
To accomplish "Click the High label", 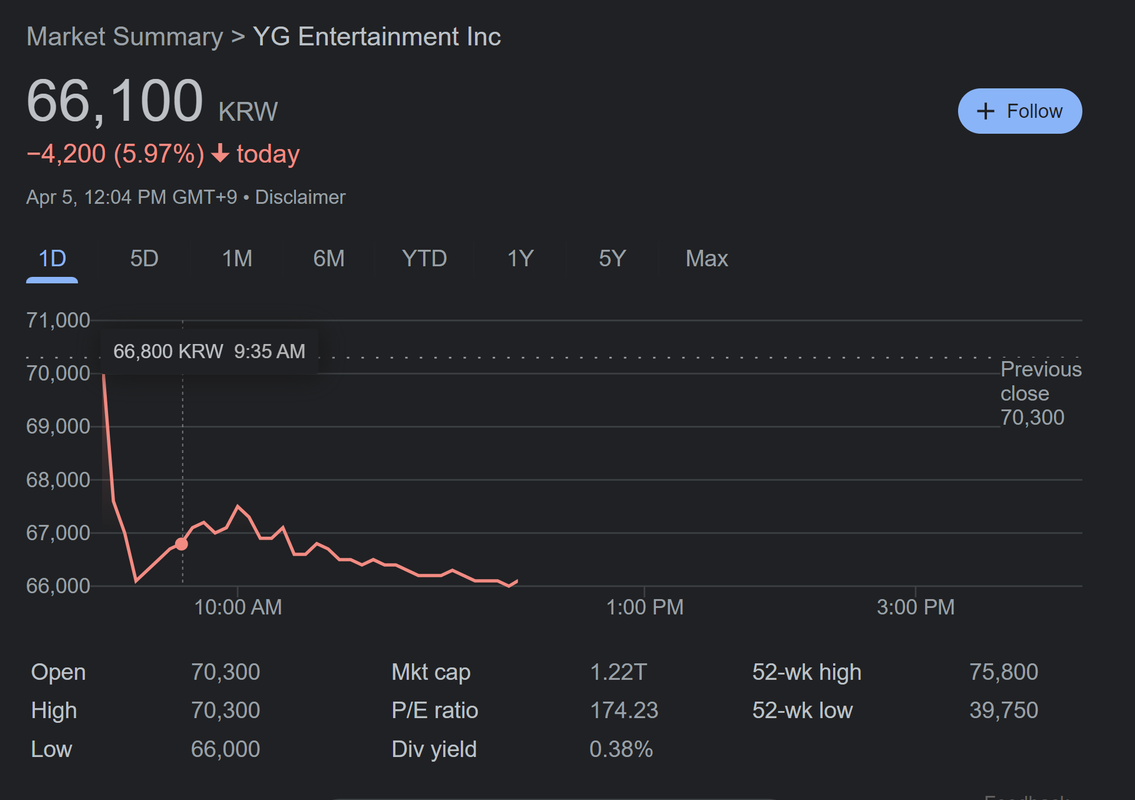I will [x=54, y=710].
